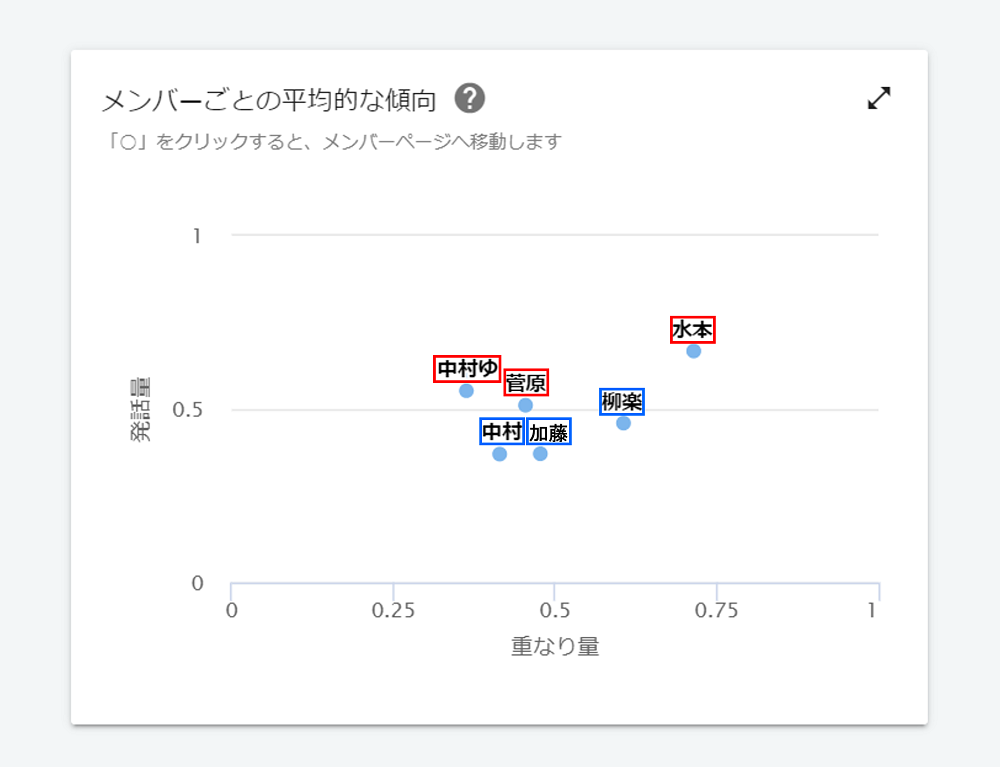
Task: Click the chart title メンバーごとの平均的な傾向
Action: point(270,101)
